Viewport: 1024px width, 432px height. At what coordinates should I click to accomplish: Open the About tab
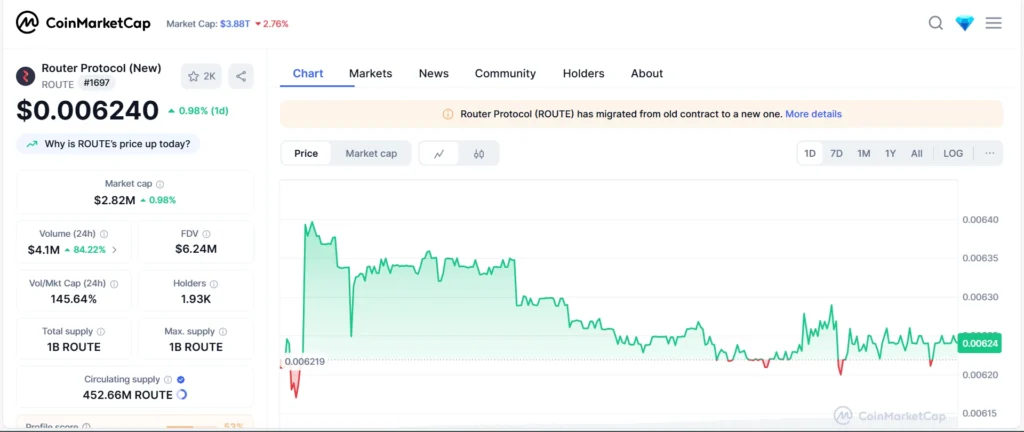[647, 74]
